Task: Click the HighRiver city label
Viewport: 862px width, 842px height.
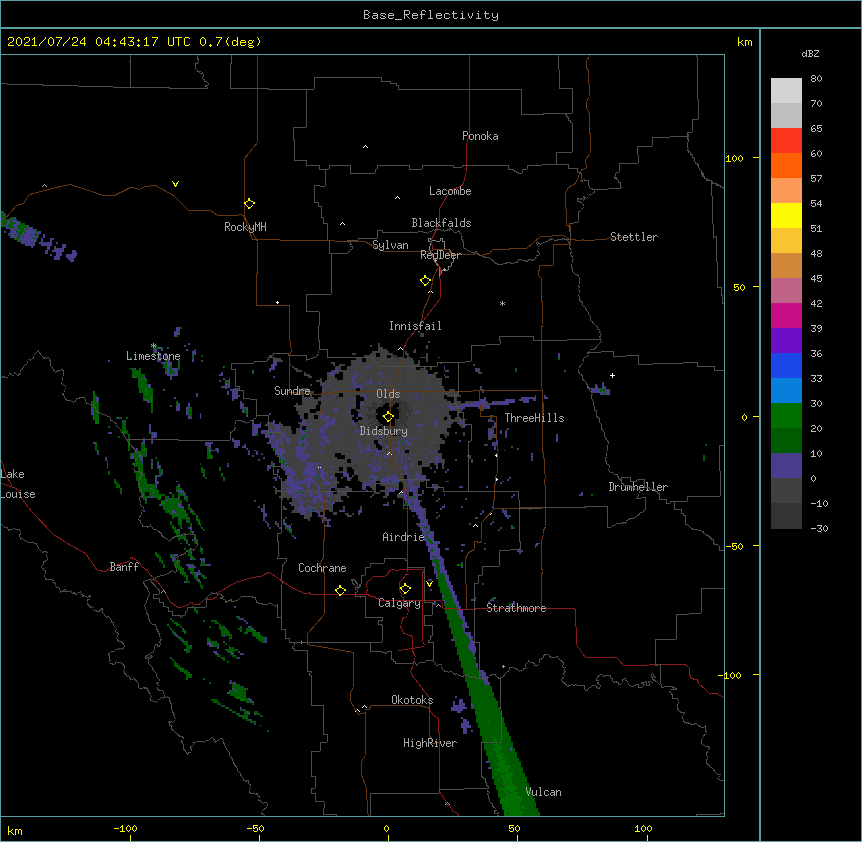Action: click(x=430, y=743)
